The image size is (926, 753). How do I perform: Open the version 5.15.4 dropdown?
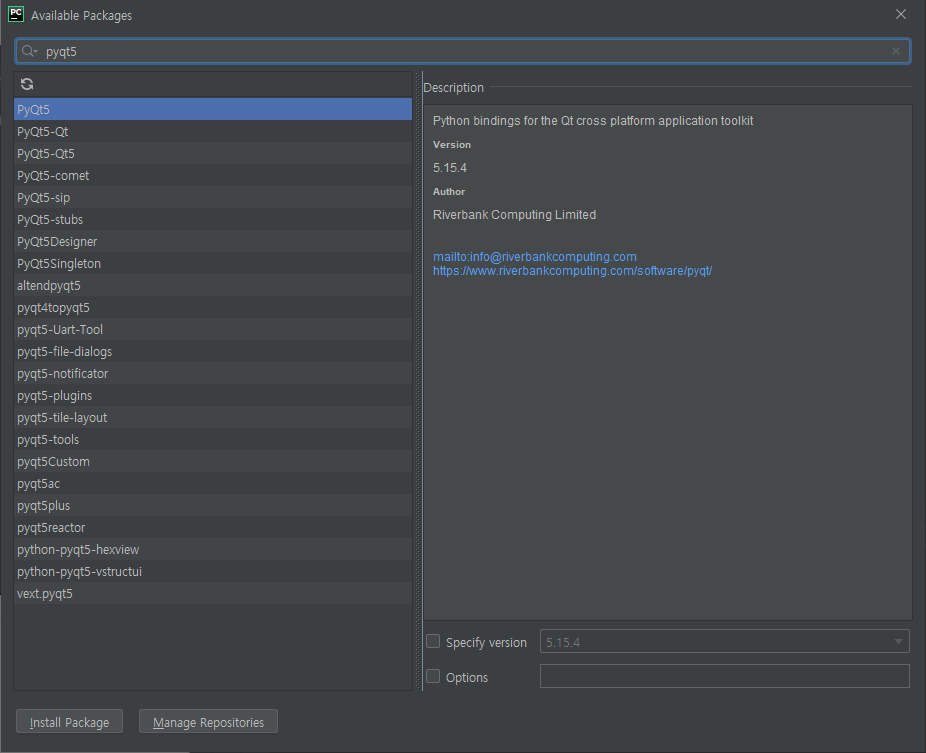(725, 641)
